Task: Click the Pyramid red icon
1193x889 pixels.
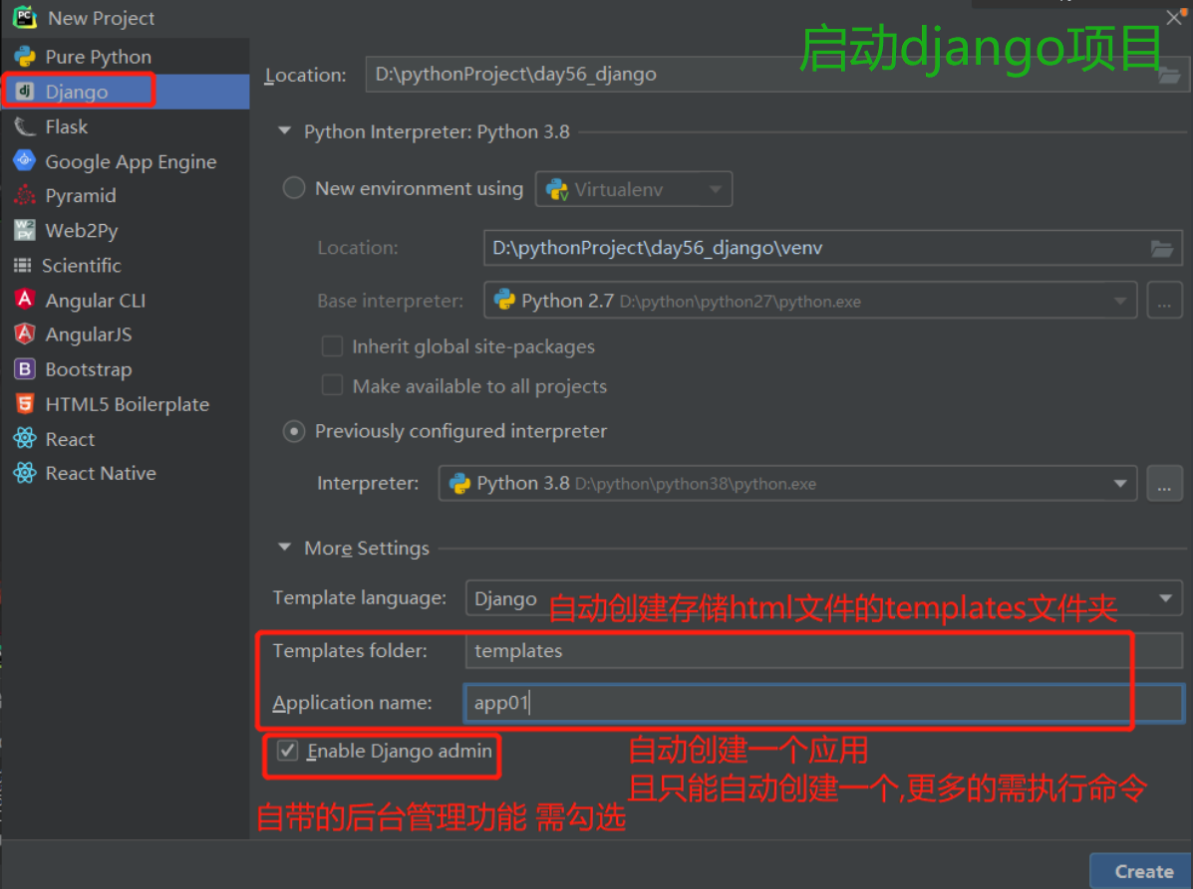Action: pos(24,195)
